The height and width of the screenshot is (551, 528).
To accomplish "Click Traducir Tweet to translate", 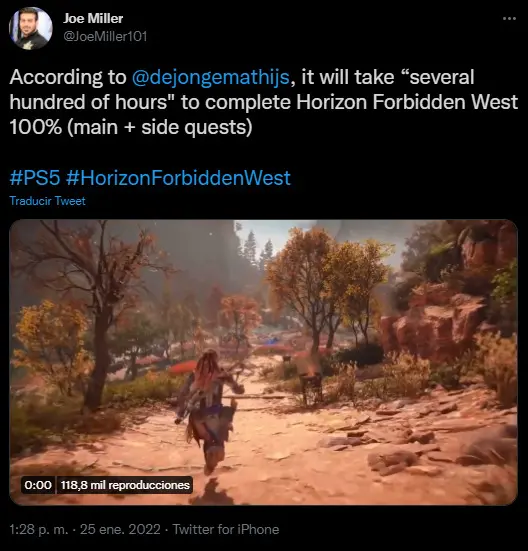I will click(x=47, y=201).
